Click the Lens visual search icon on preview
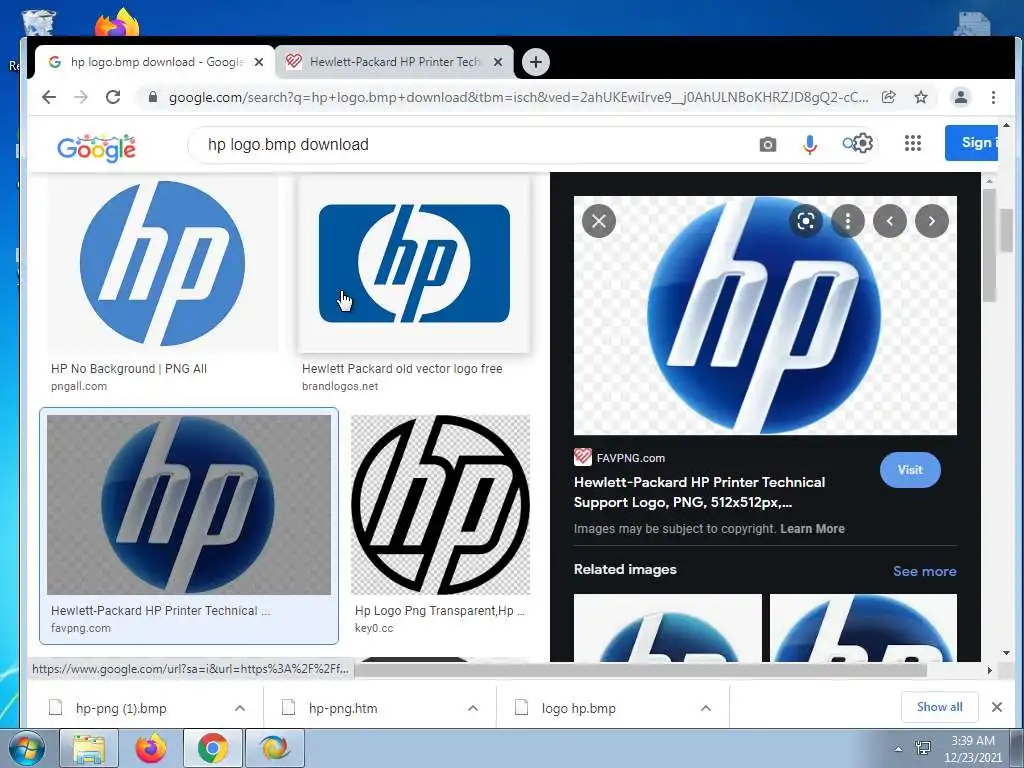This screenshot has height=768, width=1024. [x=806, y=221]
